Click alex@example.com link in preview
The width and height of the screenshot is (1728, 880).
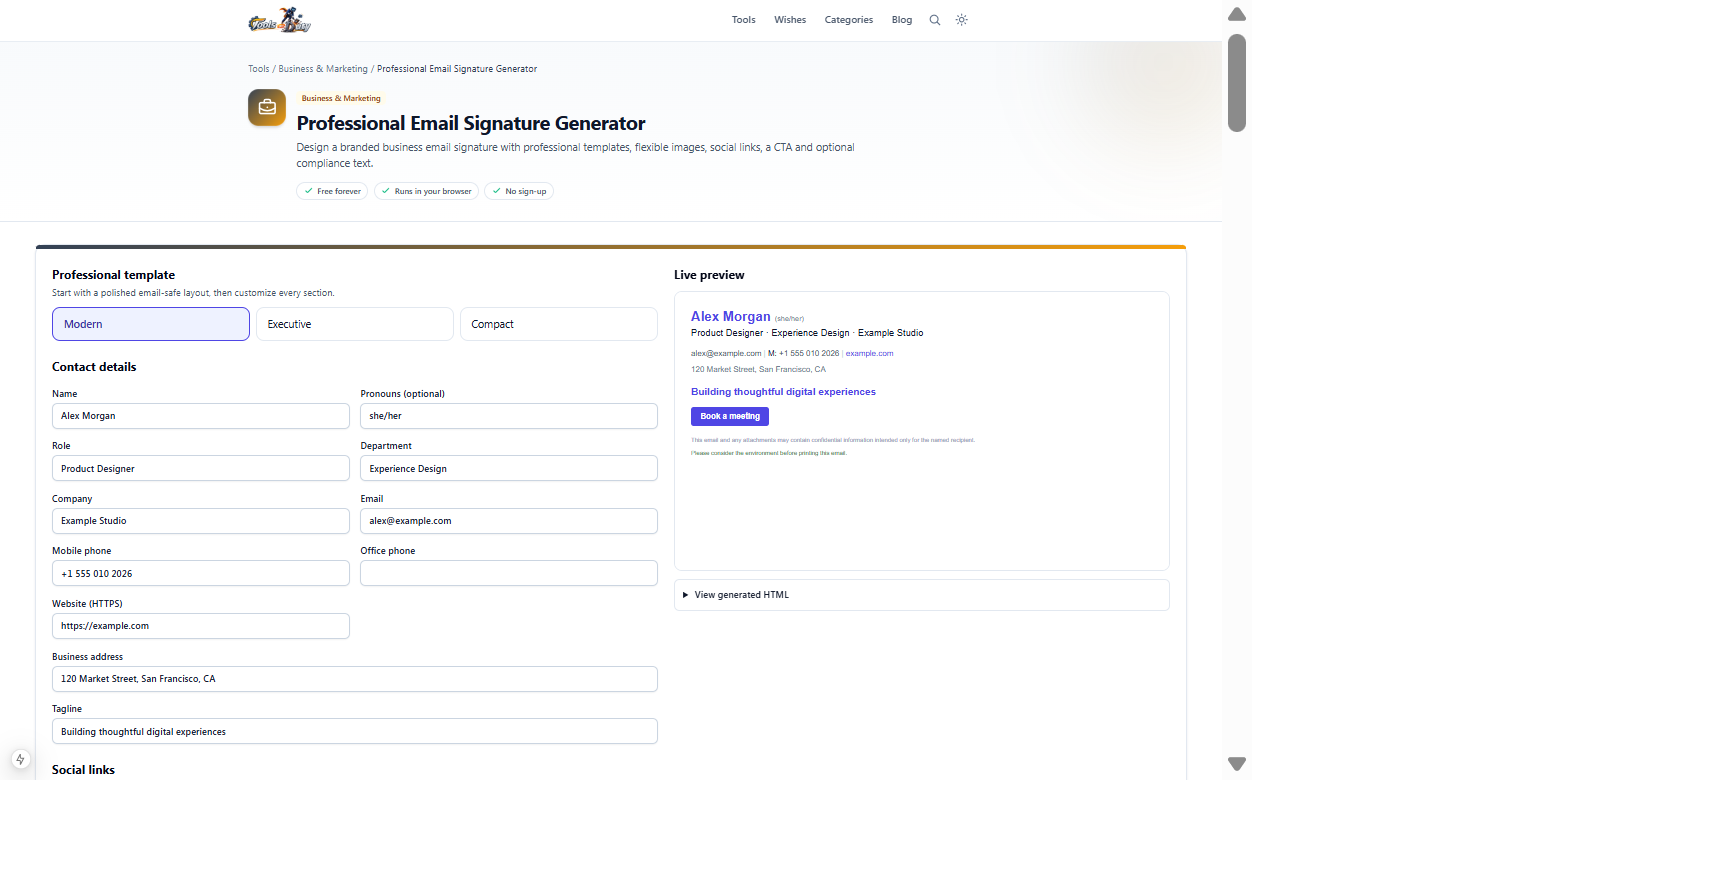[x=726, y=353]
